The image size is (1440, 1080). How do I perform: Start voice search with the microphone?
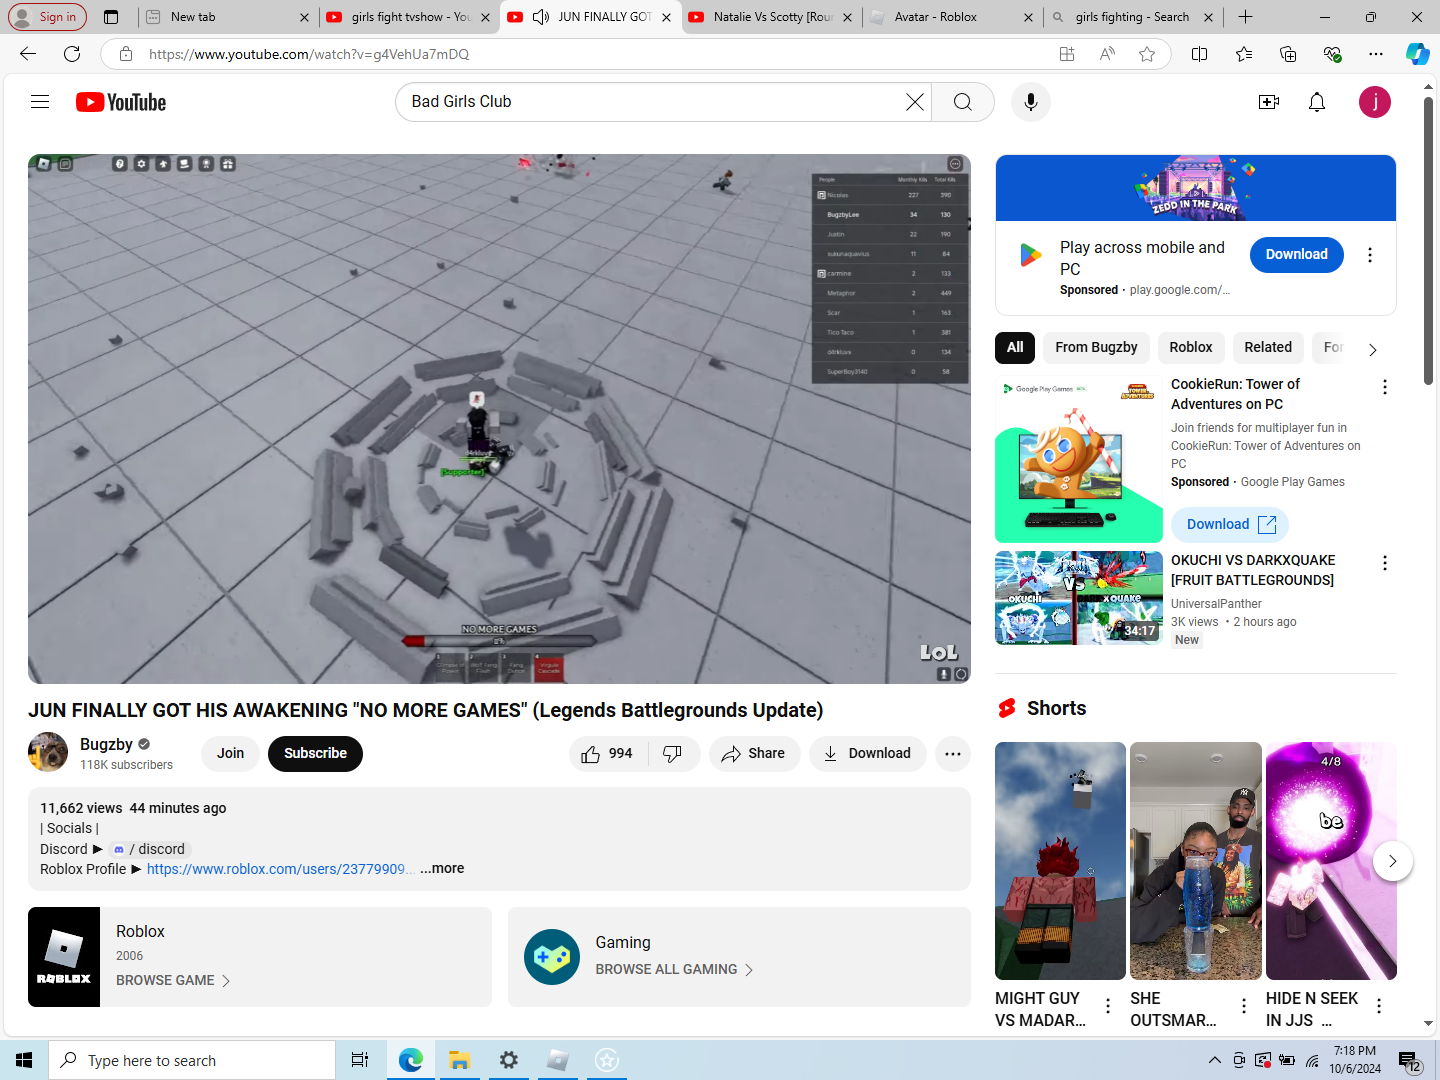pos(1030,102)
